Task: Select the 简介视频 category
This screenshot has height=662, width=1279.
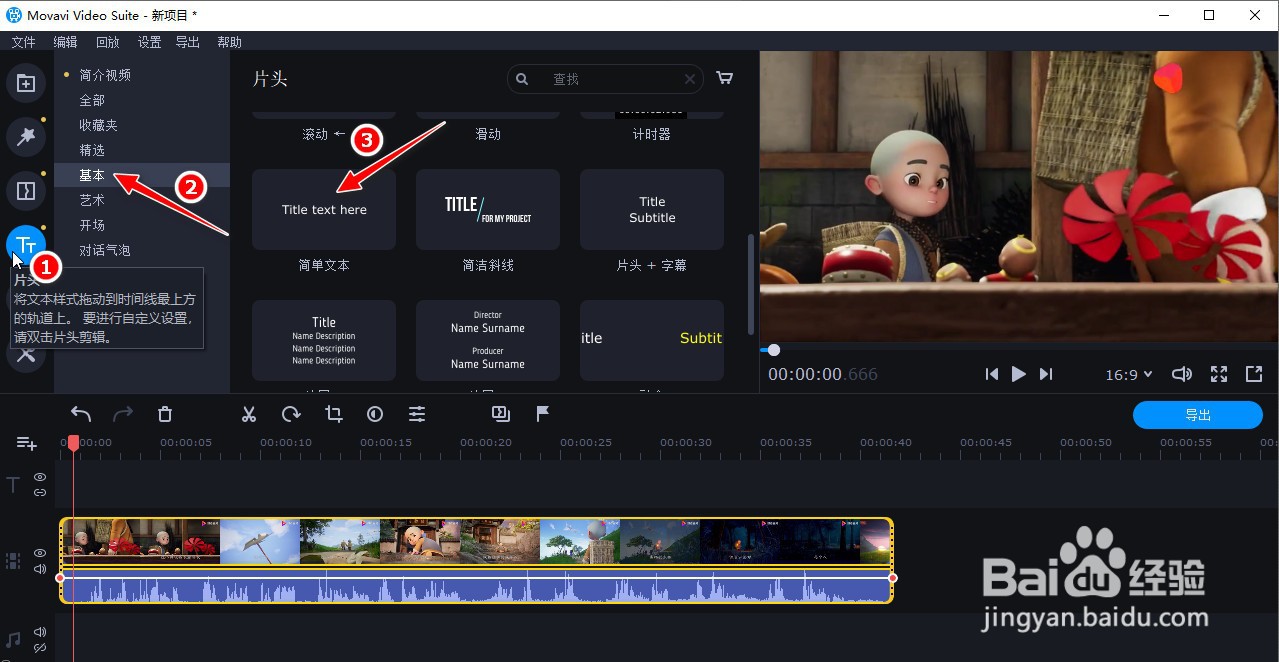Action: (105, 75)
